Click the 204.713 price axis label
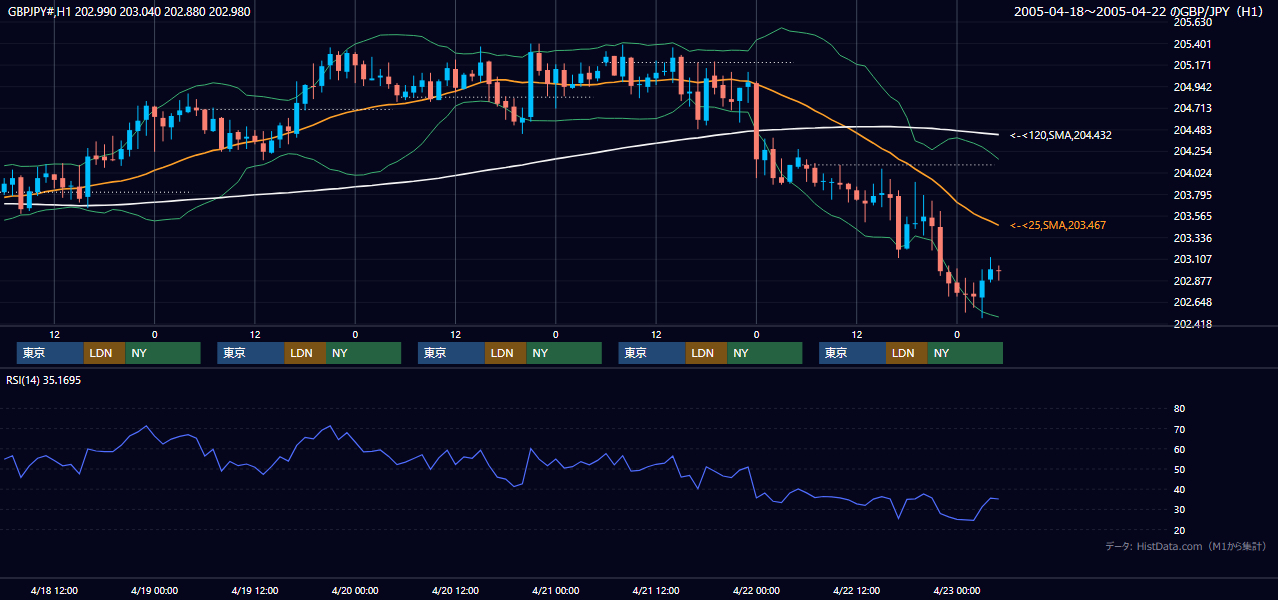1278x600 pixels. (1193, 108)
